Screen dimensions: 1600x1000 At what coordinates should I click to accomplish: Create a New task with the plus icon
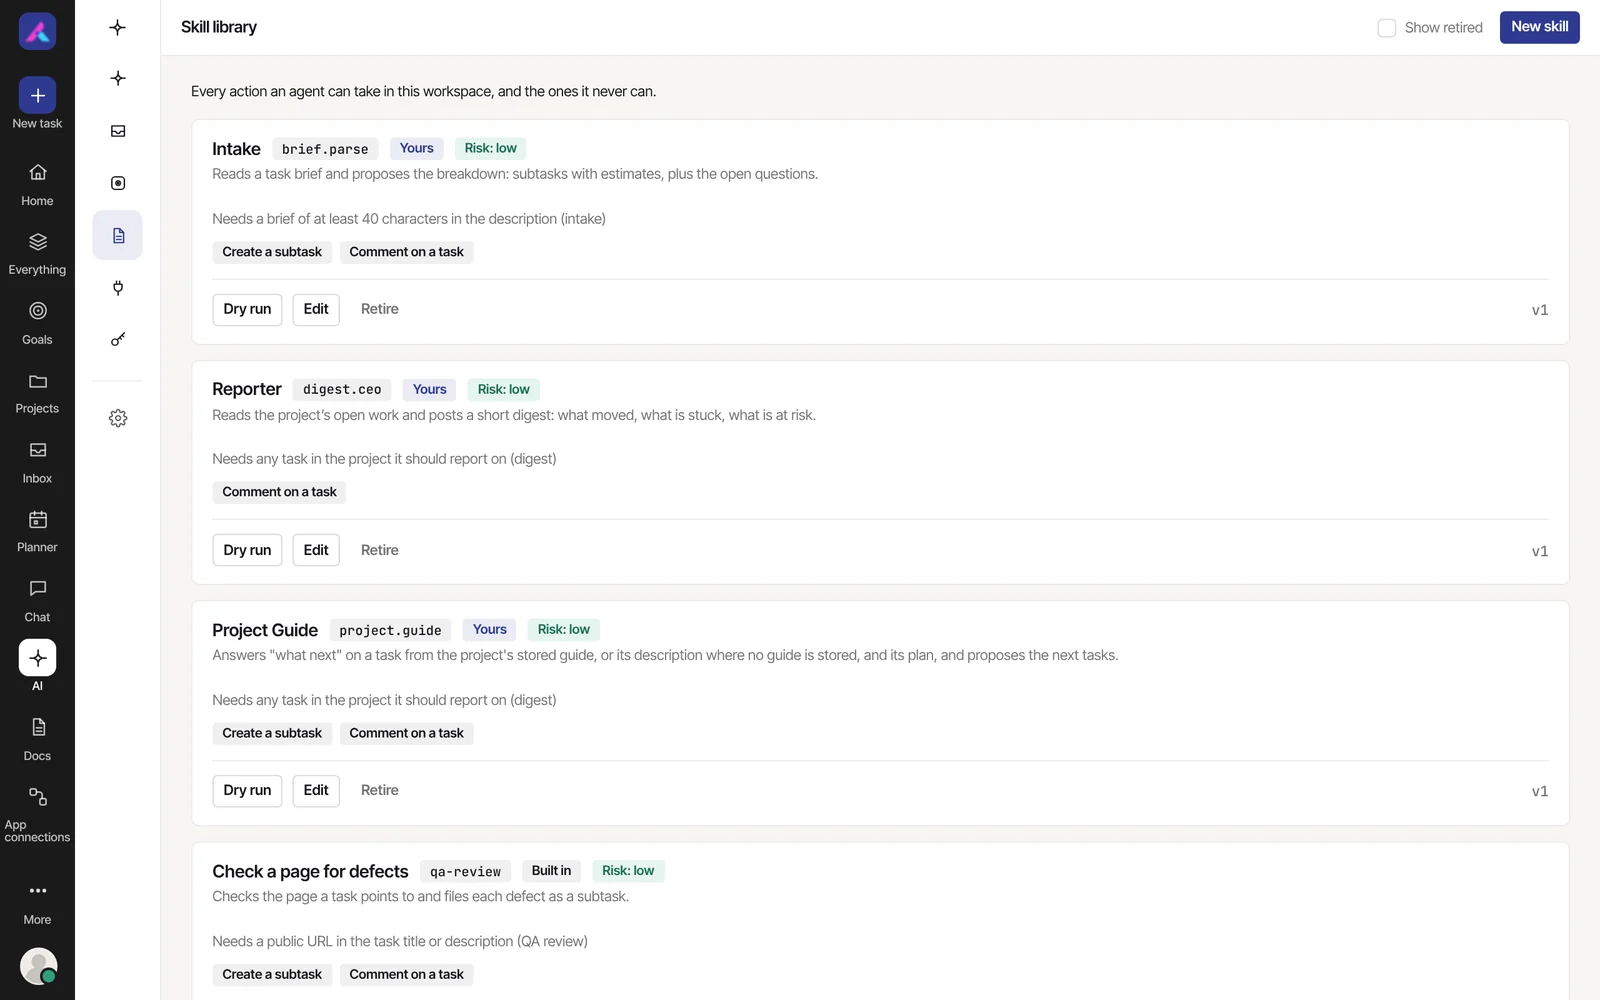point(37,96)
